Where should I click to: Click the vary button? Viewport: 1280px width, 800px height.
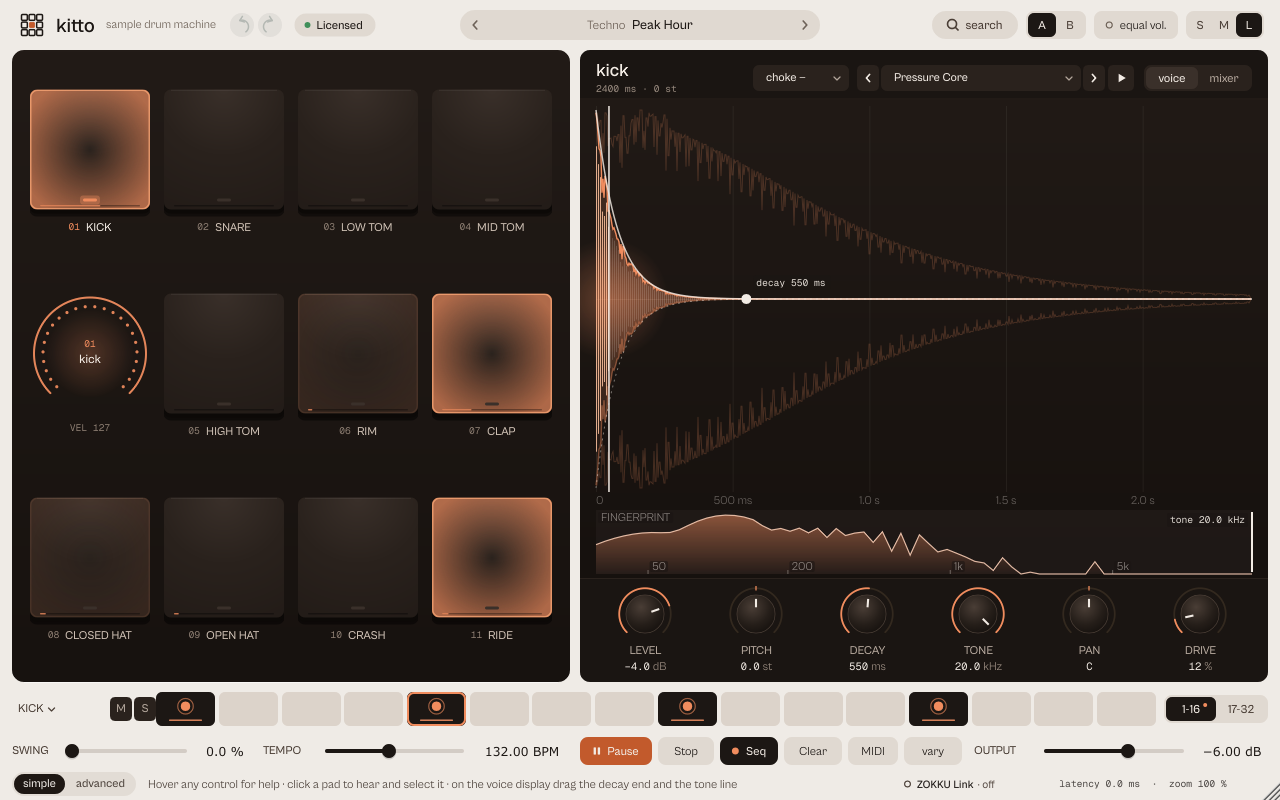pyautogui.click(x=933, y=751)
